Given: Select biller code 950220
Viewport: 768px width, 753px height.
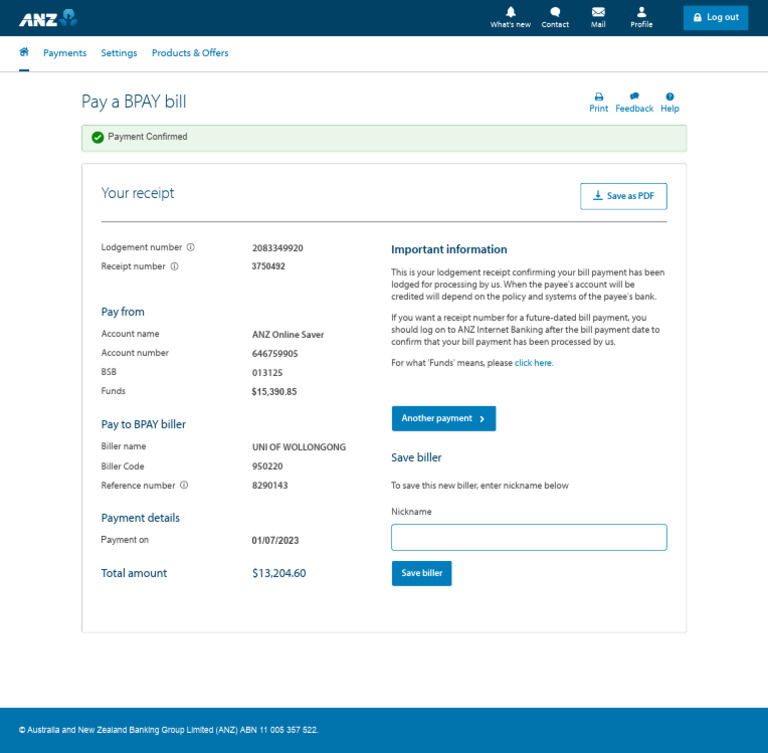Looking at the screenshot, I should coord(267,466).
